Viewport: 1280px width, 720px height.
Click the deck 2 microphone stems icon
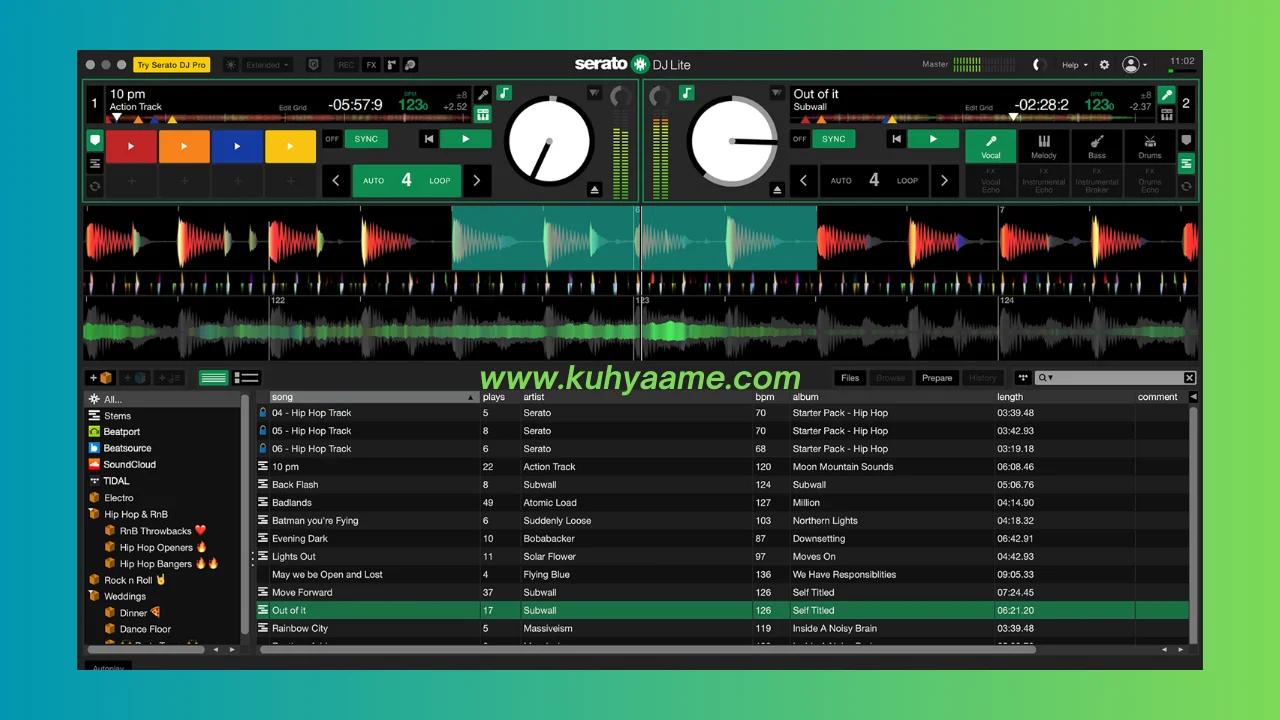coord(1166,95)
